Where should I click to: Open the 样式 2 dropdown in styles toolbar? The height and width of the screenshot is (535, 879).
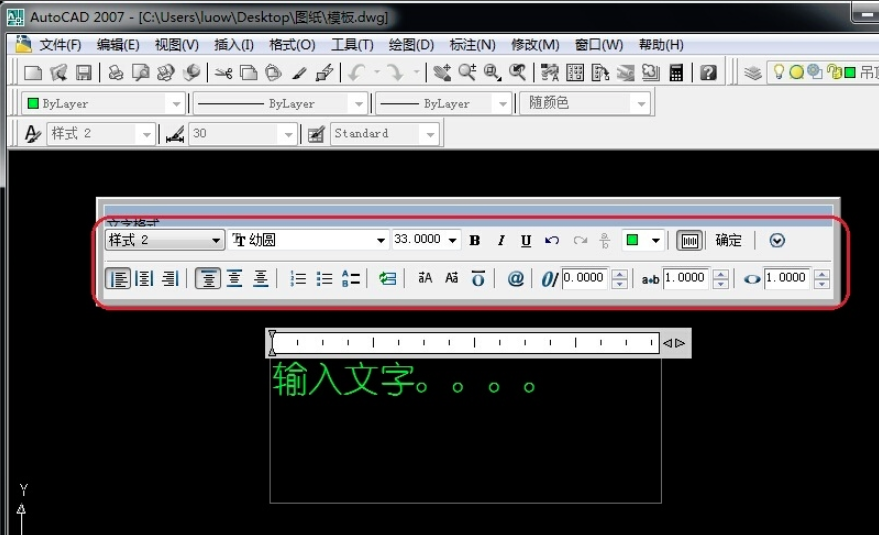(x=146, y=134)
